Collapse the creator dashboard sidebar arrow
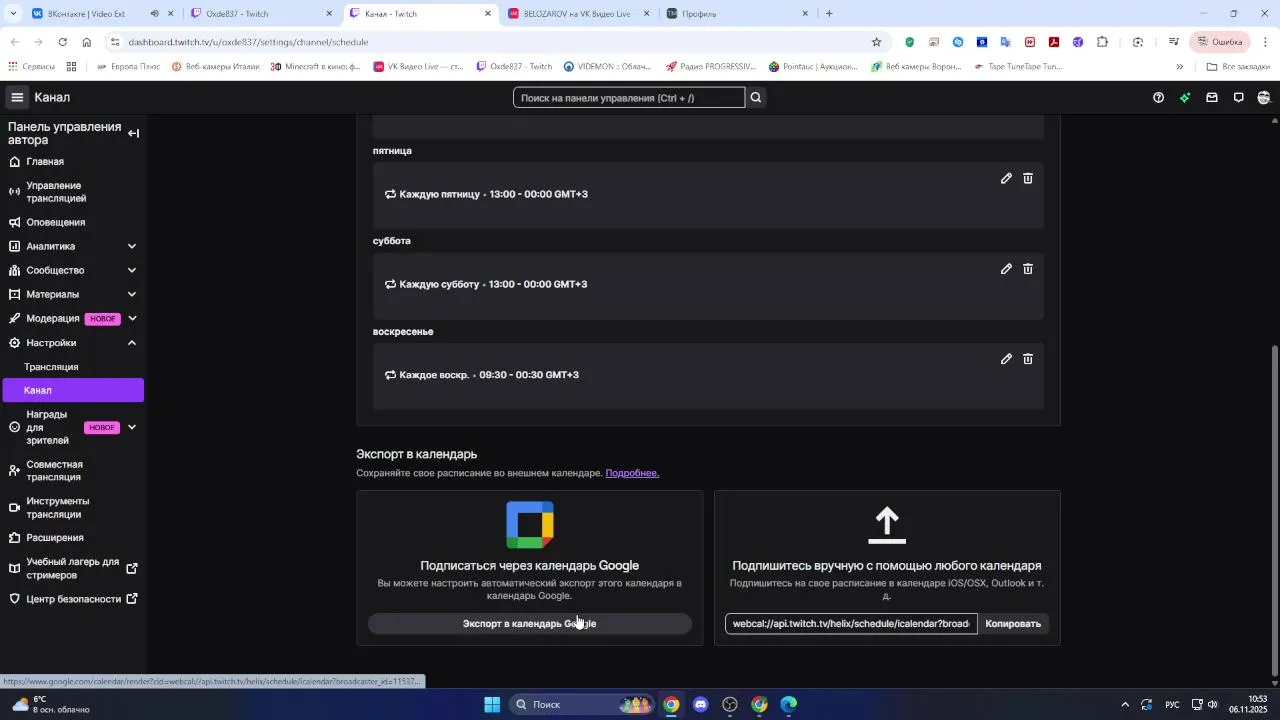The image size is (1280, 720). (x=133, y=133)
